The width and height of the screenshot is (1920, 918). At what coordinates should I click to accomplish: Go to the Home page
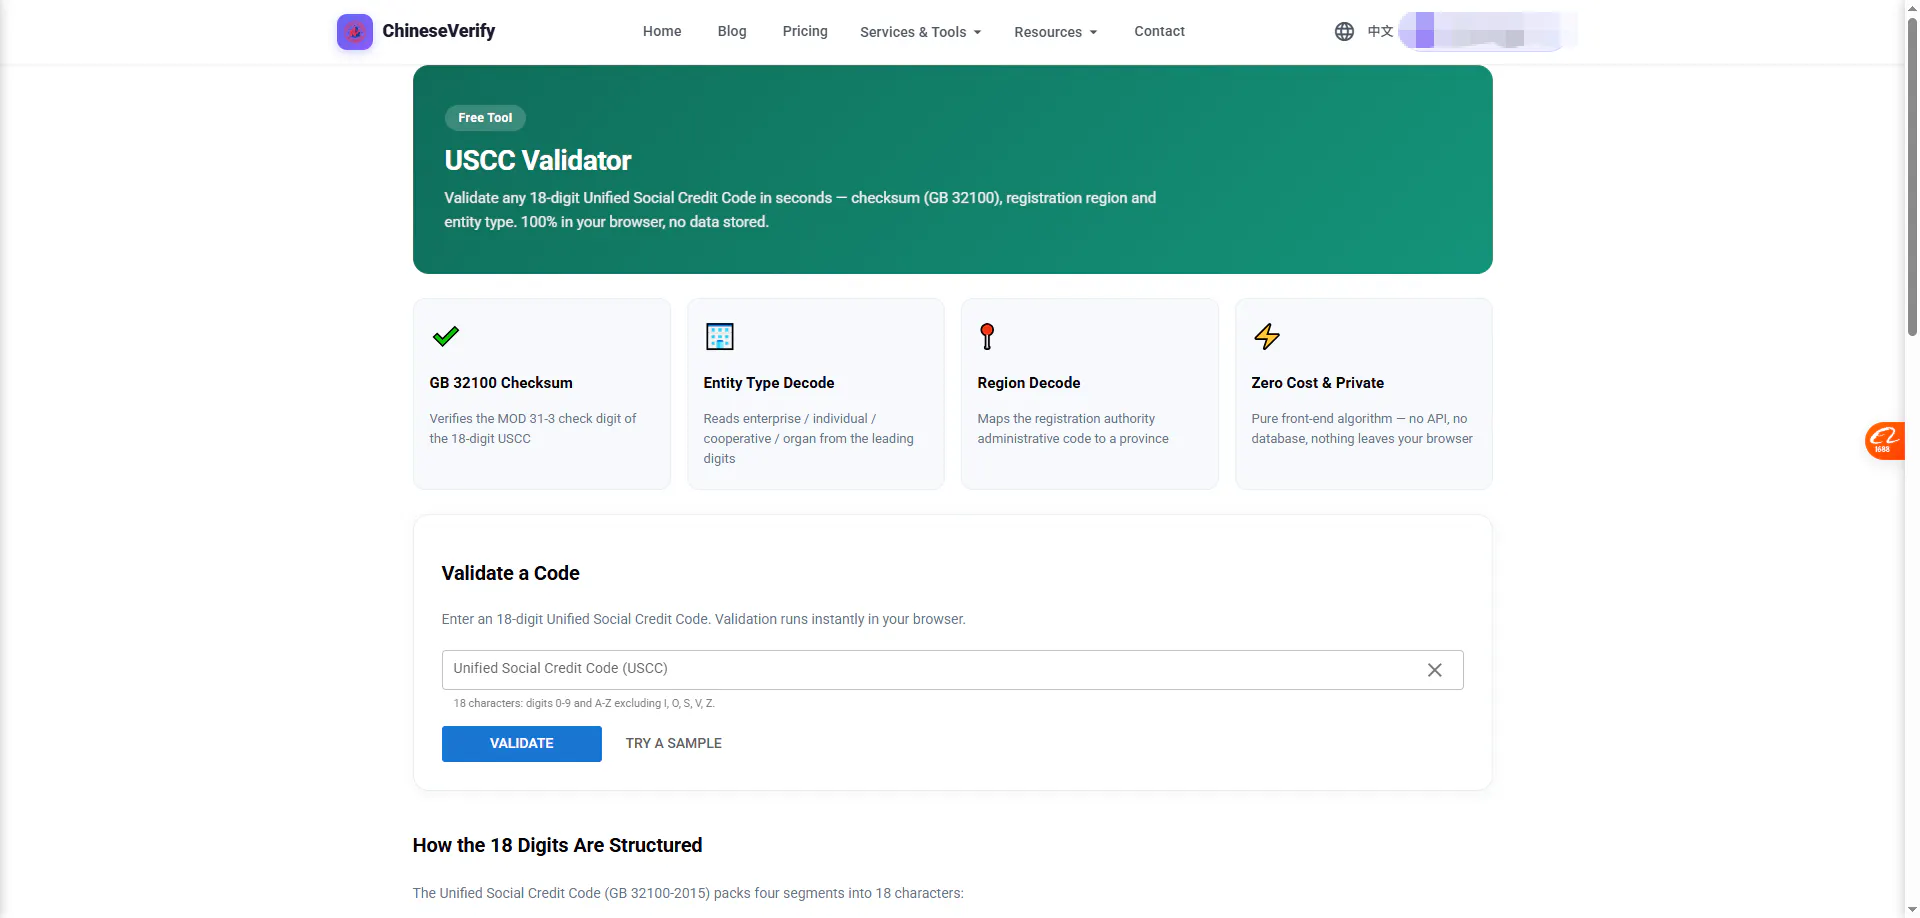coord(662,31)
